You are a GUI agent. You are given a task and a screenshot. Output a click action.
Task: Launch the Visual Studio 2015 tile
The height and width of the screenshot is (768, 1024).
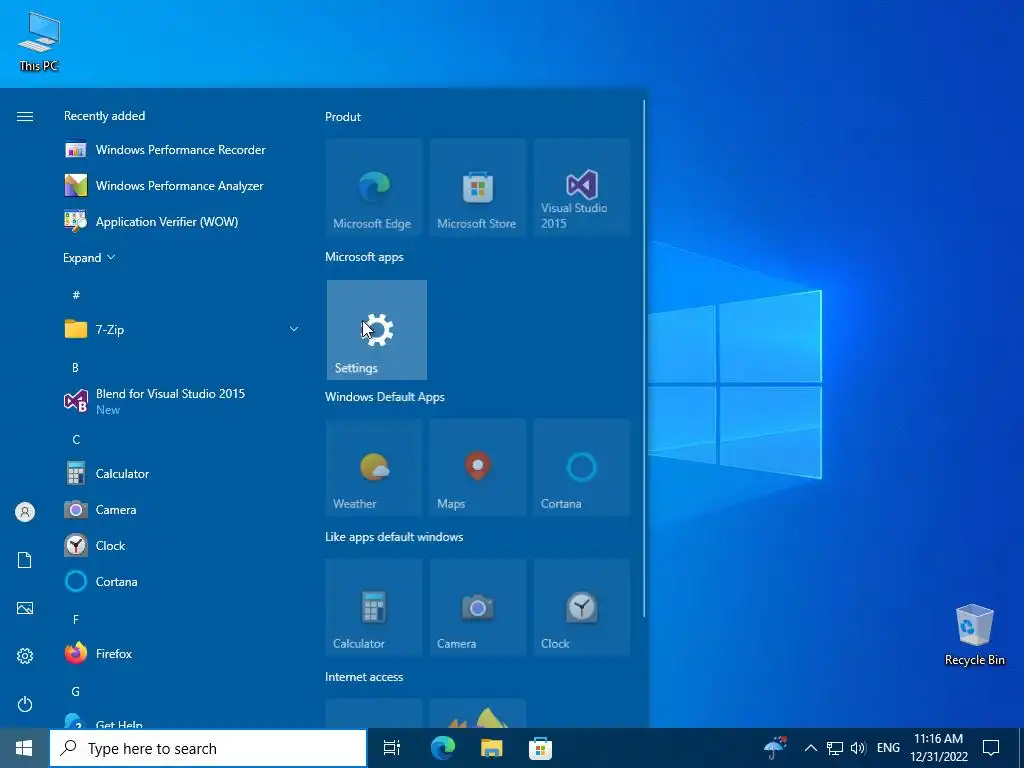pos(582,187)
